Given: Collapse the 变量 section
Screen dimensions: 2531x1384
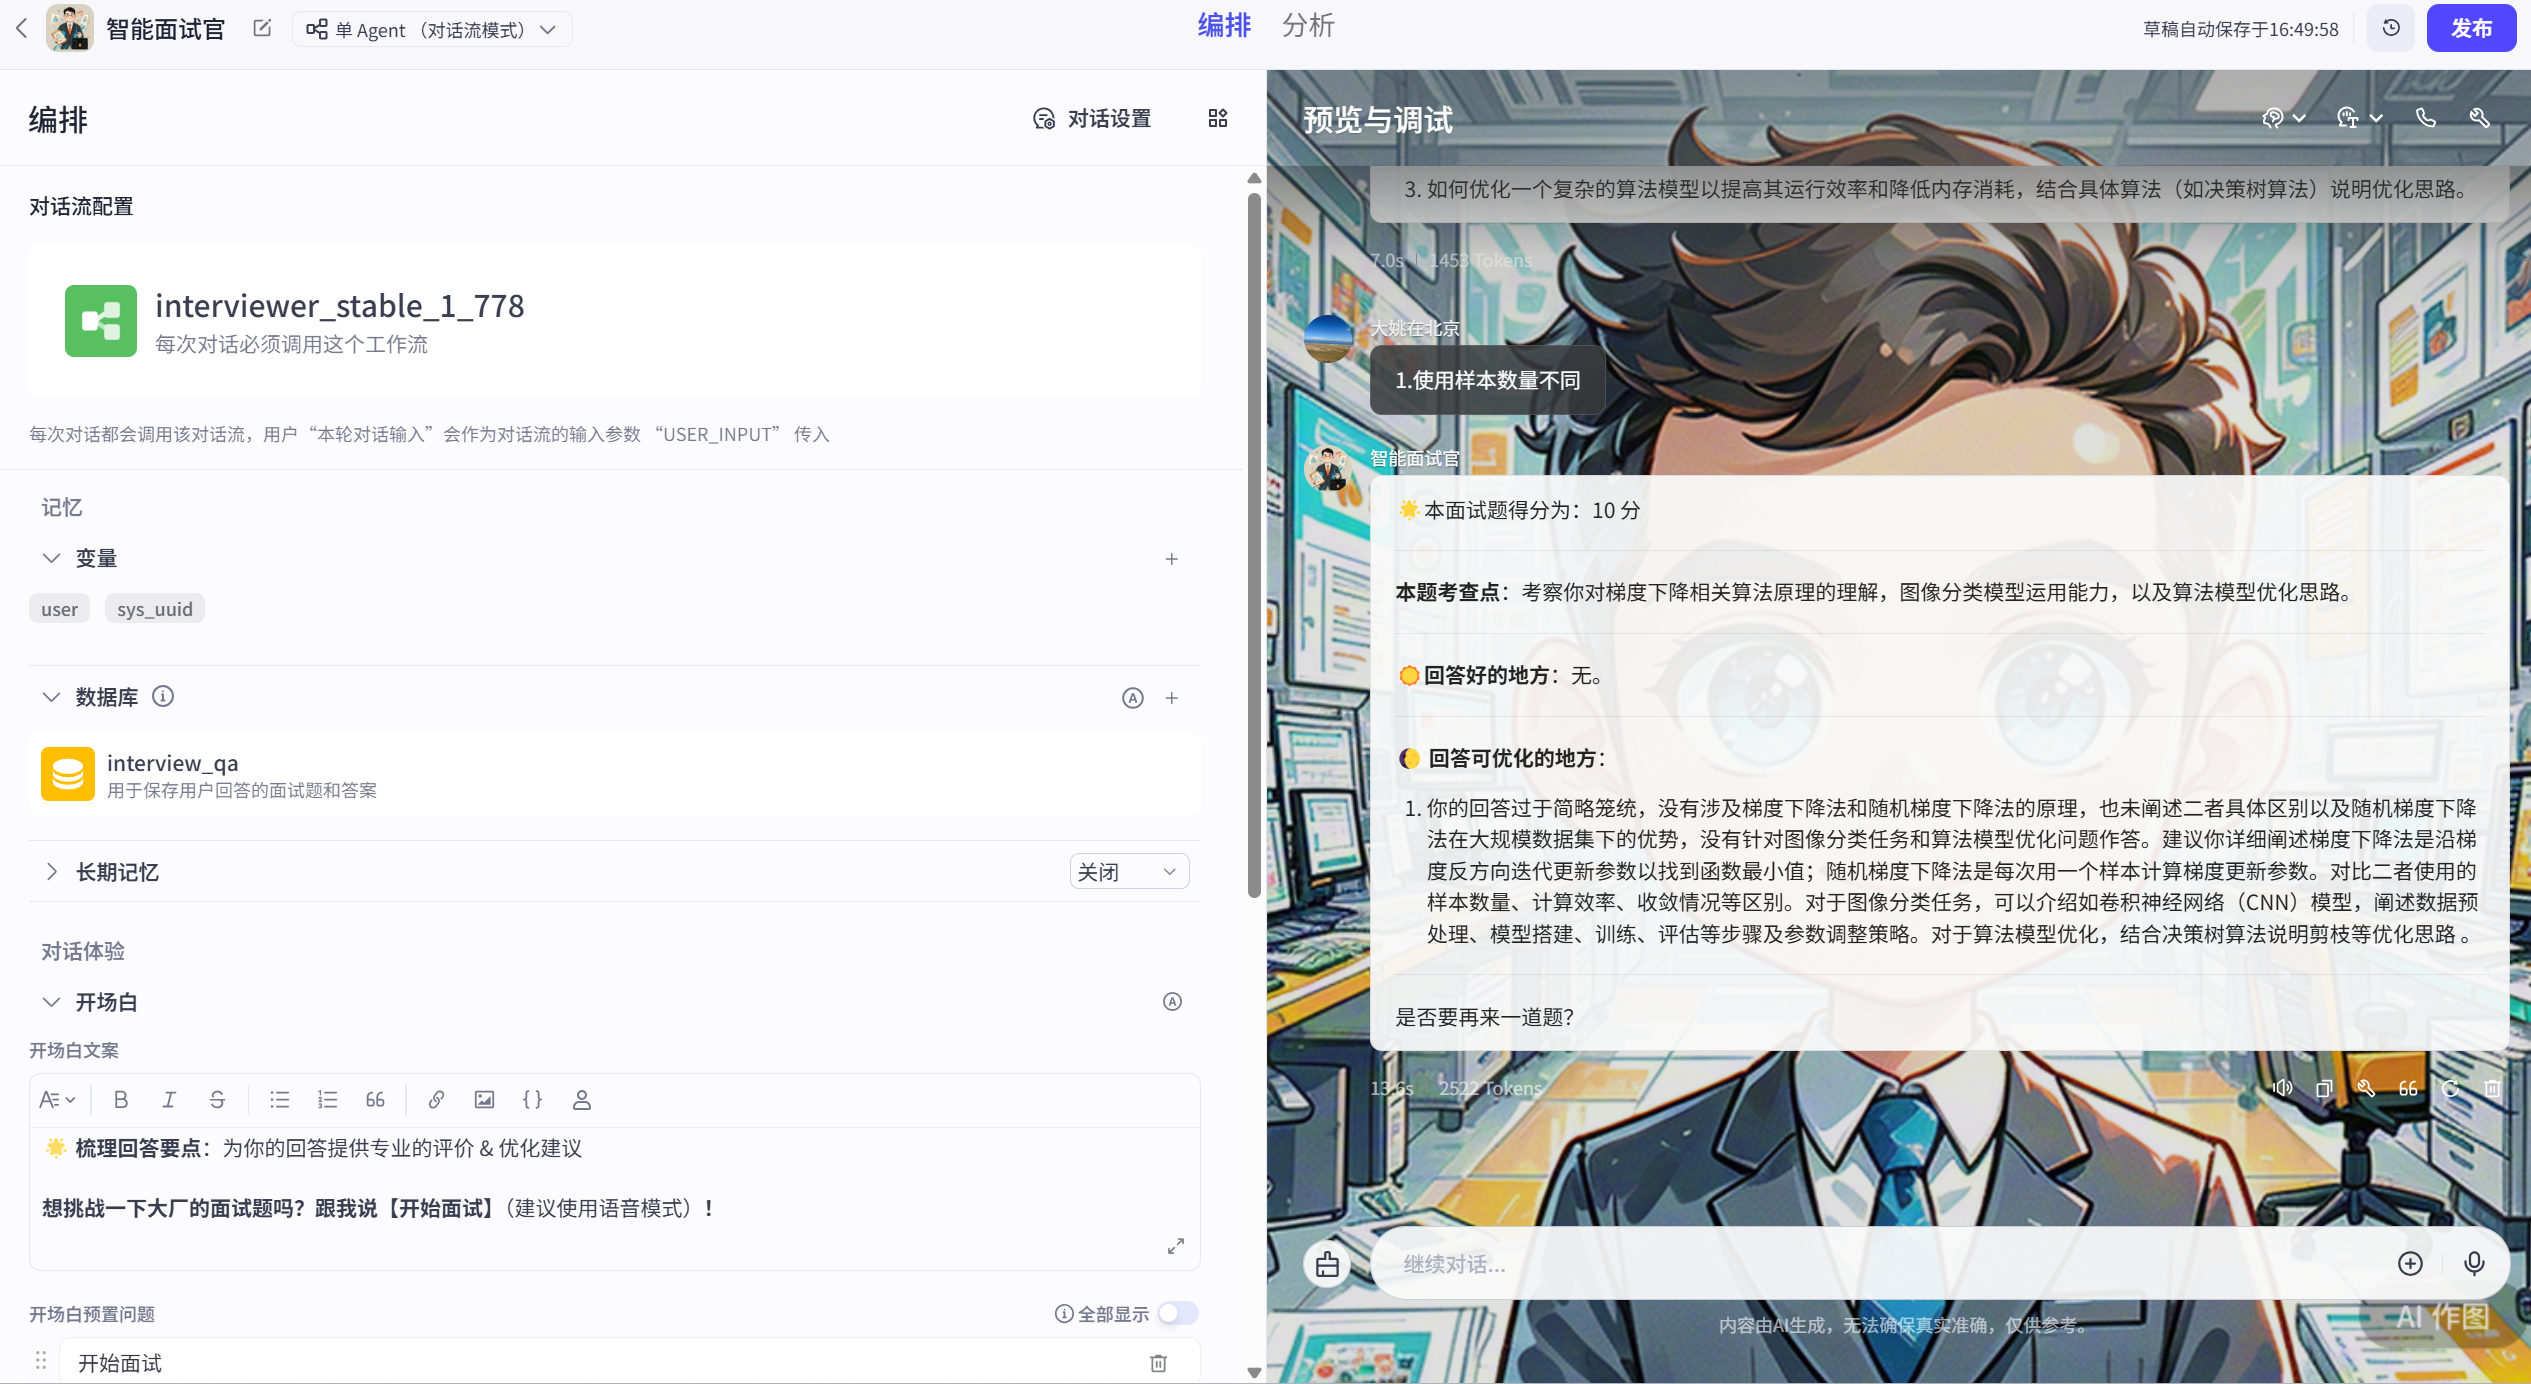Looking at the screenshot, I should coord(51,558).
